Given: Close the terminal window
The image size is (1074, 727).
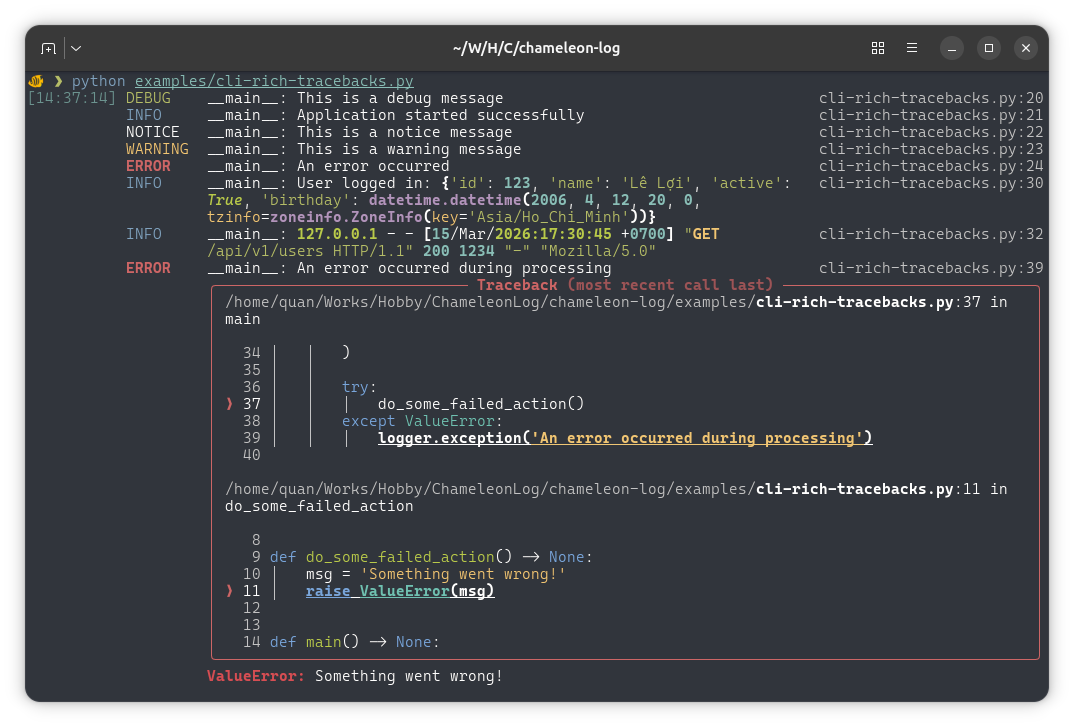Looking at the screenshot, I should tap(1025, 48).
